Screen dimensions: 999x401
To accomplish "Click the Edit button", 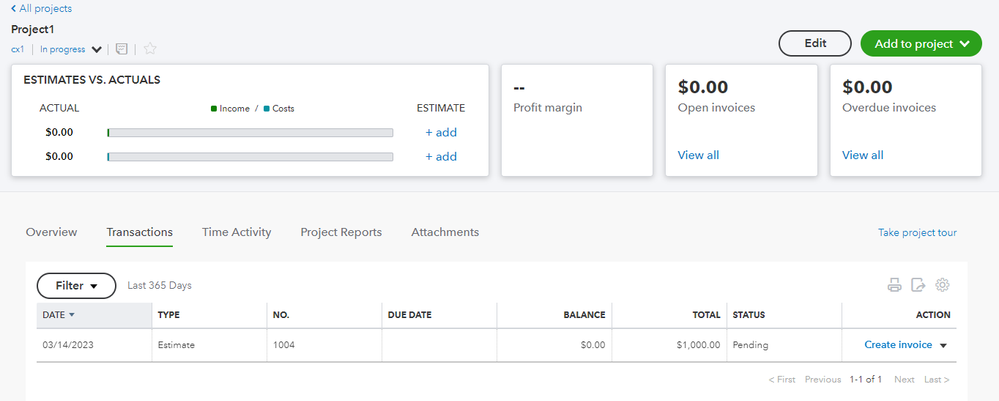I will [x=815, y=44].
